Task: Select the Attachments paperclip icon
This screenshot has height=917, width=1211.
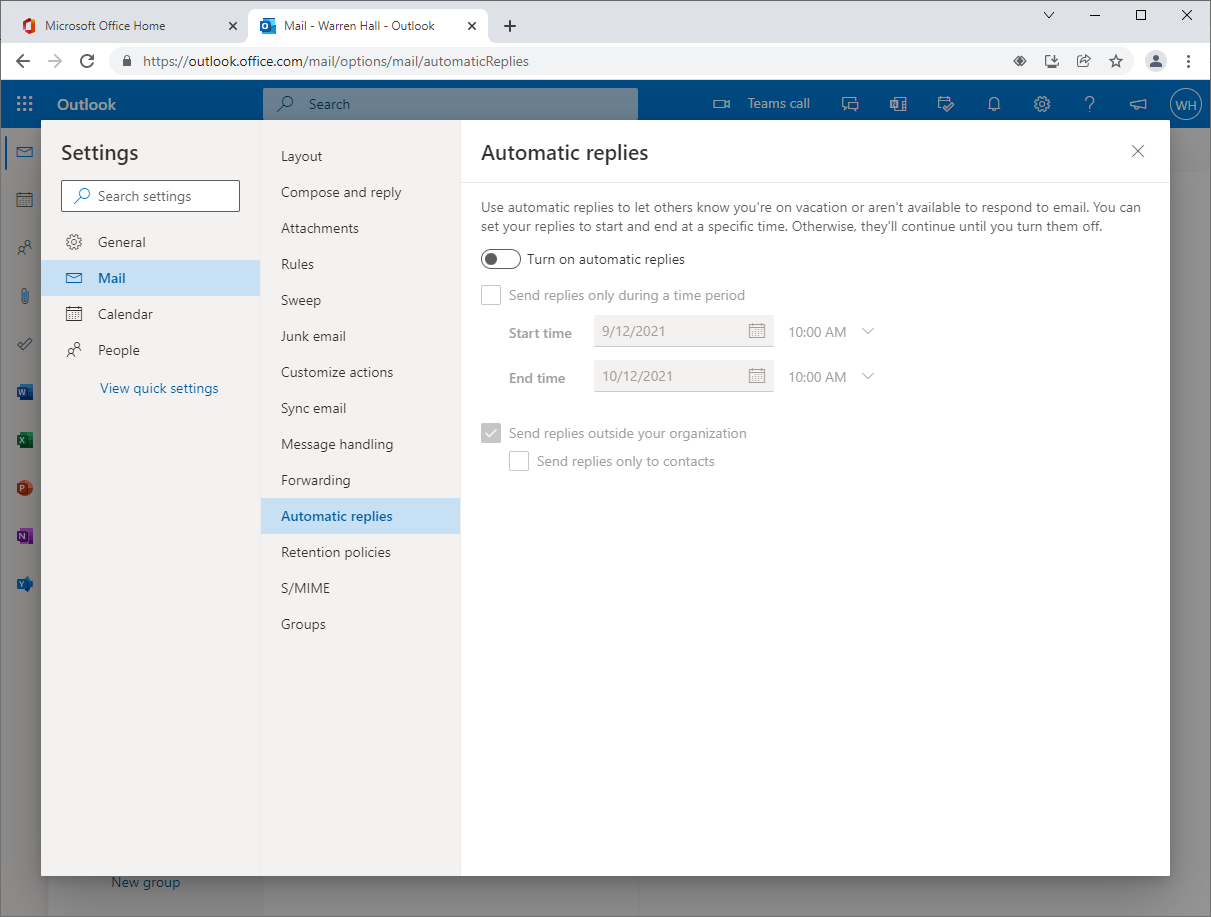Action: (24, 296)
